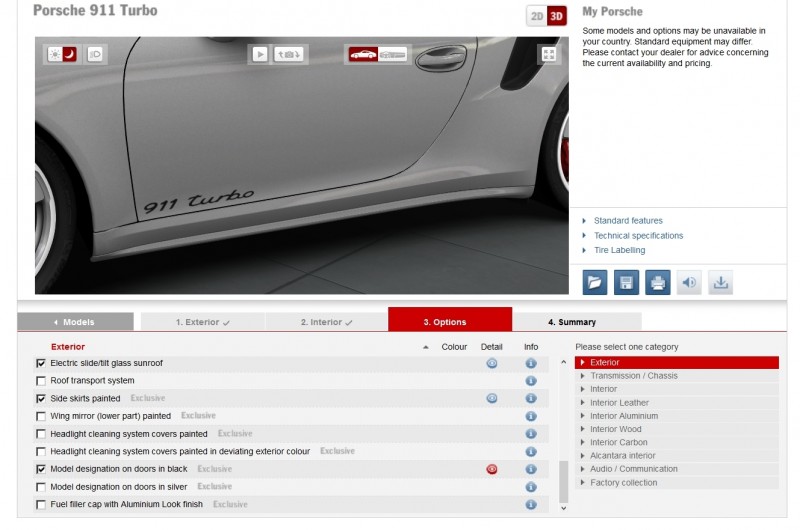Save the configuration with disk icon
Viewport: 800px width, 530px height.
(626, 283)
